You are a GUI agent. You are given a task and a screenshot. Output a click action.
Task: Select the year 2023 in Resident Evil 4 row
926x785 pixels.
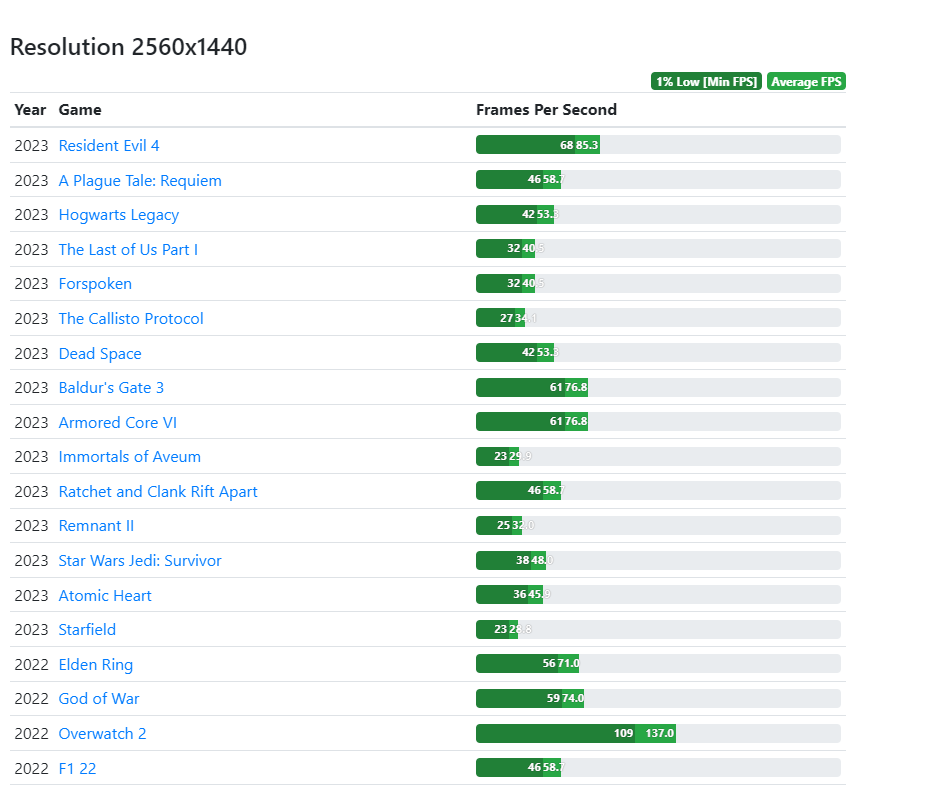[x=31, y=145]
